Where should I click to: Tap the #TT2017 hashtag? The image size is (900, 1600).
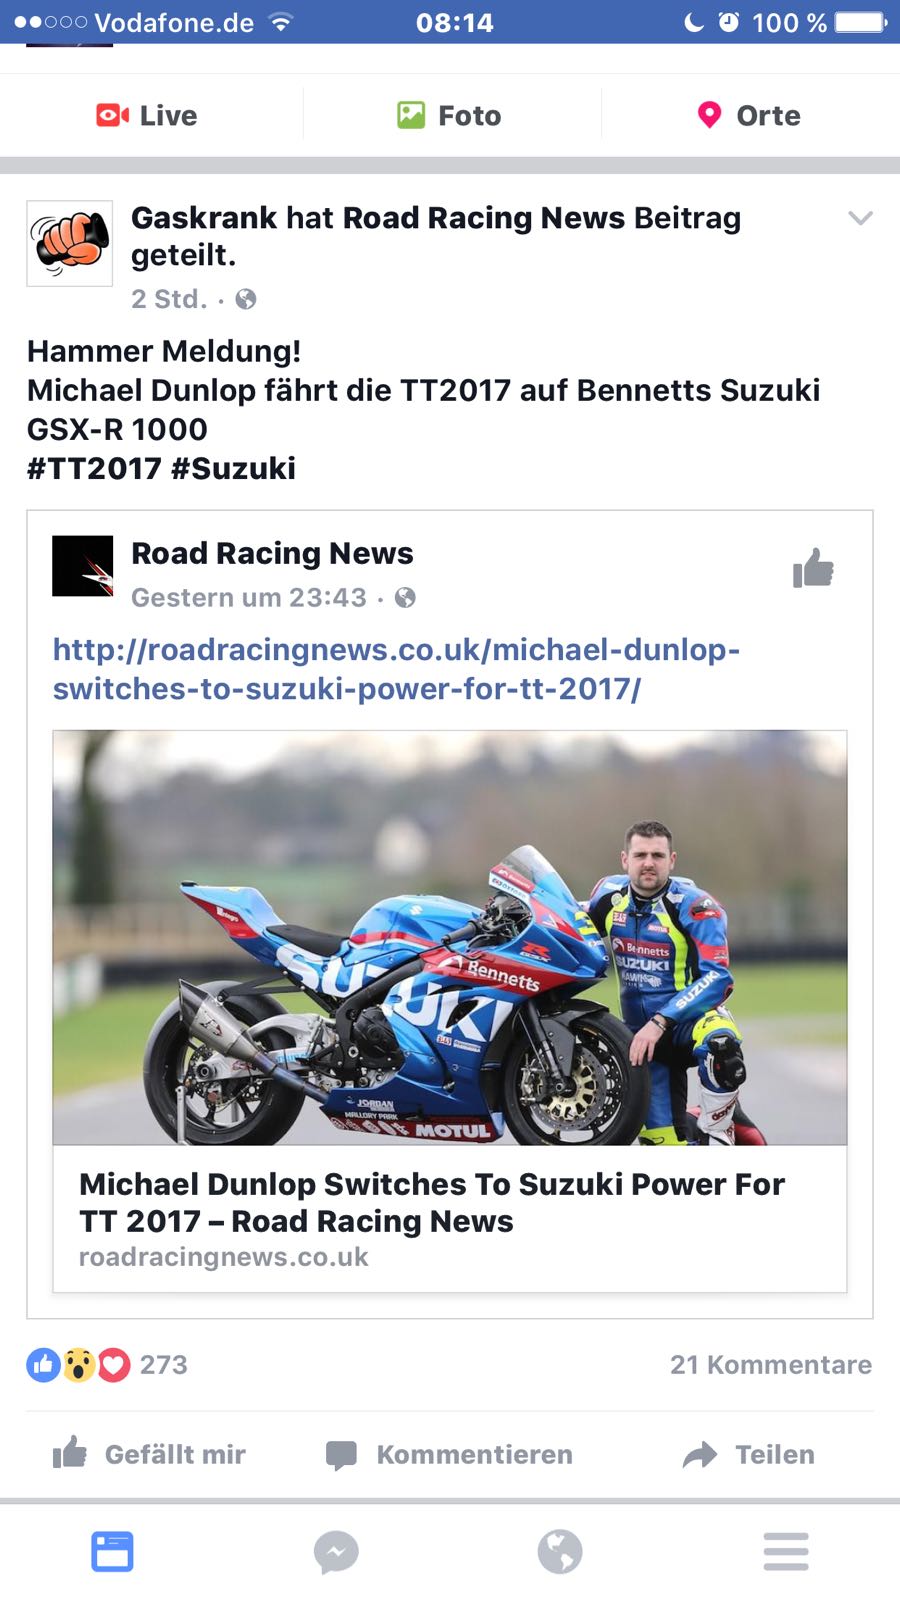point(94,468)
